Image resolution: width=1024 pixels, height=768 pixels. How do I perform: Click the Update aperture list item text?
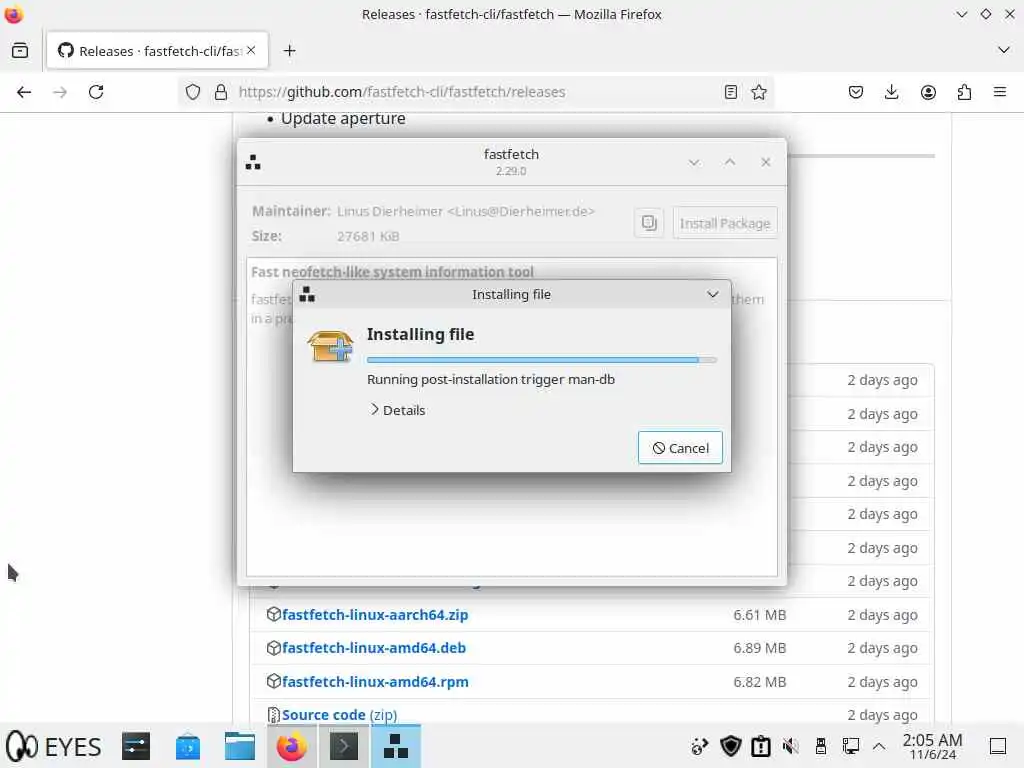pos(343,118)
